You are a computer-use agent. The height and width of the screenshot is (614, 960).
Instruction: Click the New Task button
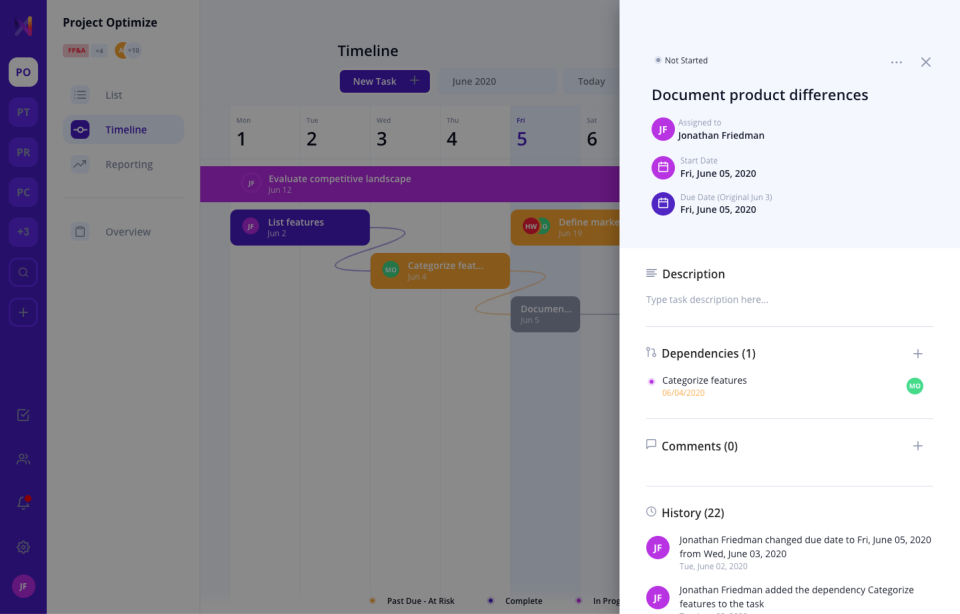(384, 81)
